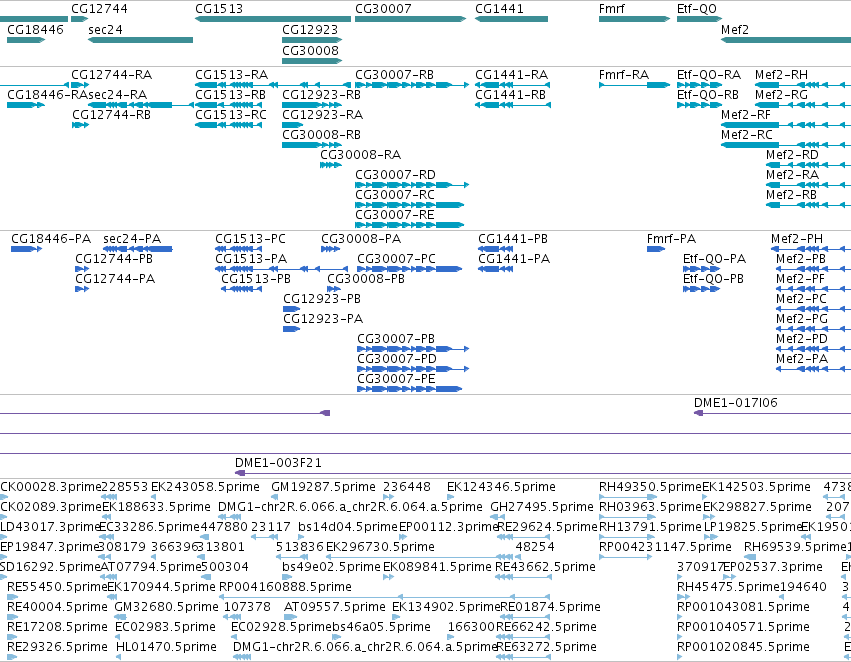Select the CG30007 gene feature
The width and height of the screenshot is (851, 662).
coord(410,19)
